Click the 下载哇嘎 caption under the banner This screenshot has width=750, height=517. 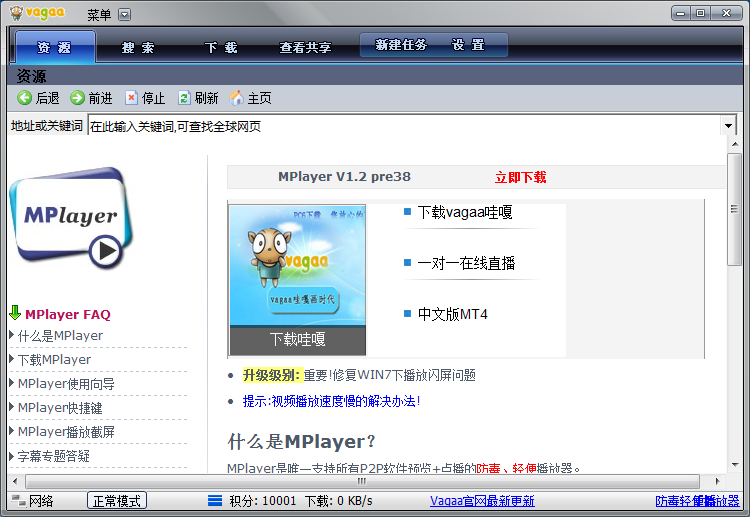298,340
